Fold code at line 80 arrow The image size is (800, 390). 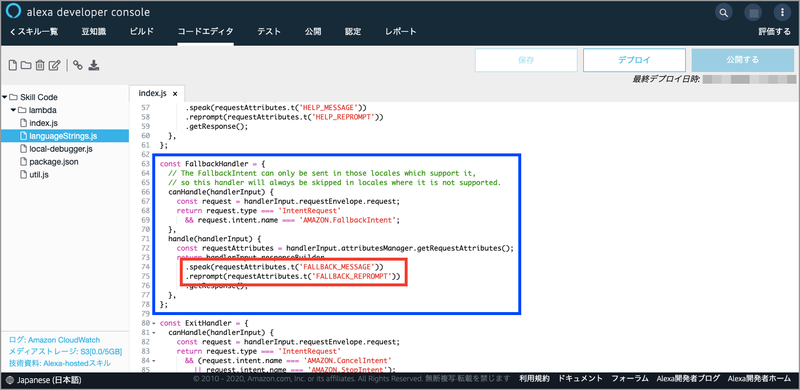click(x=154, y=324)
